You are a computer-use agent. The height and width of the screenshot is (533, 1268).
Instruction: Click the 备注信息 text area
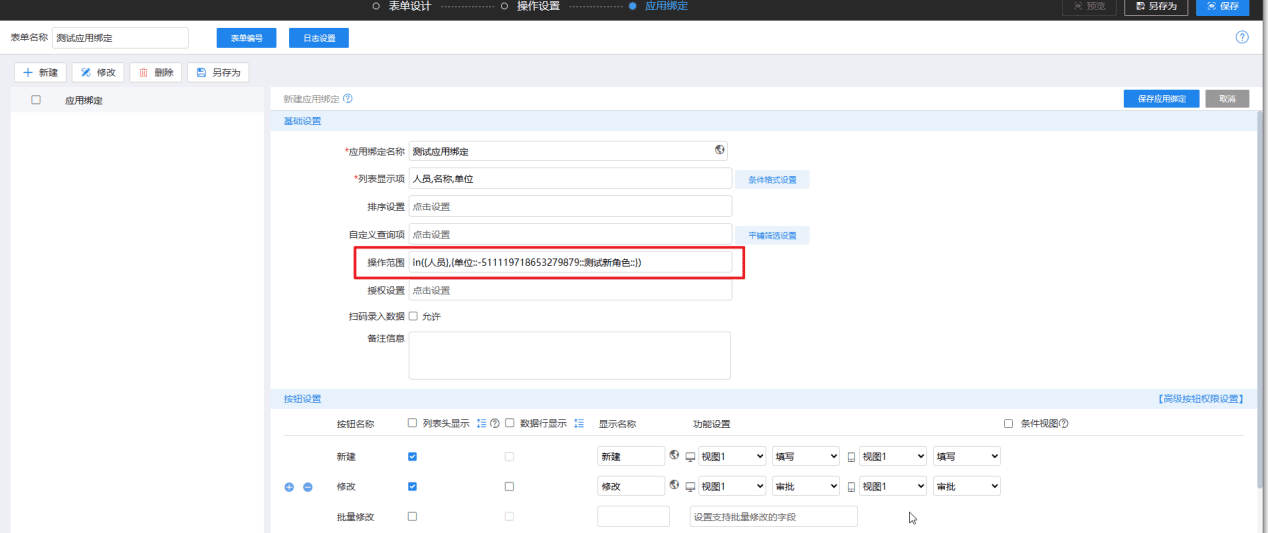coord(570,355)
